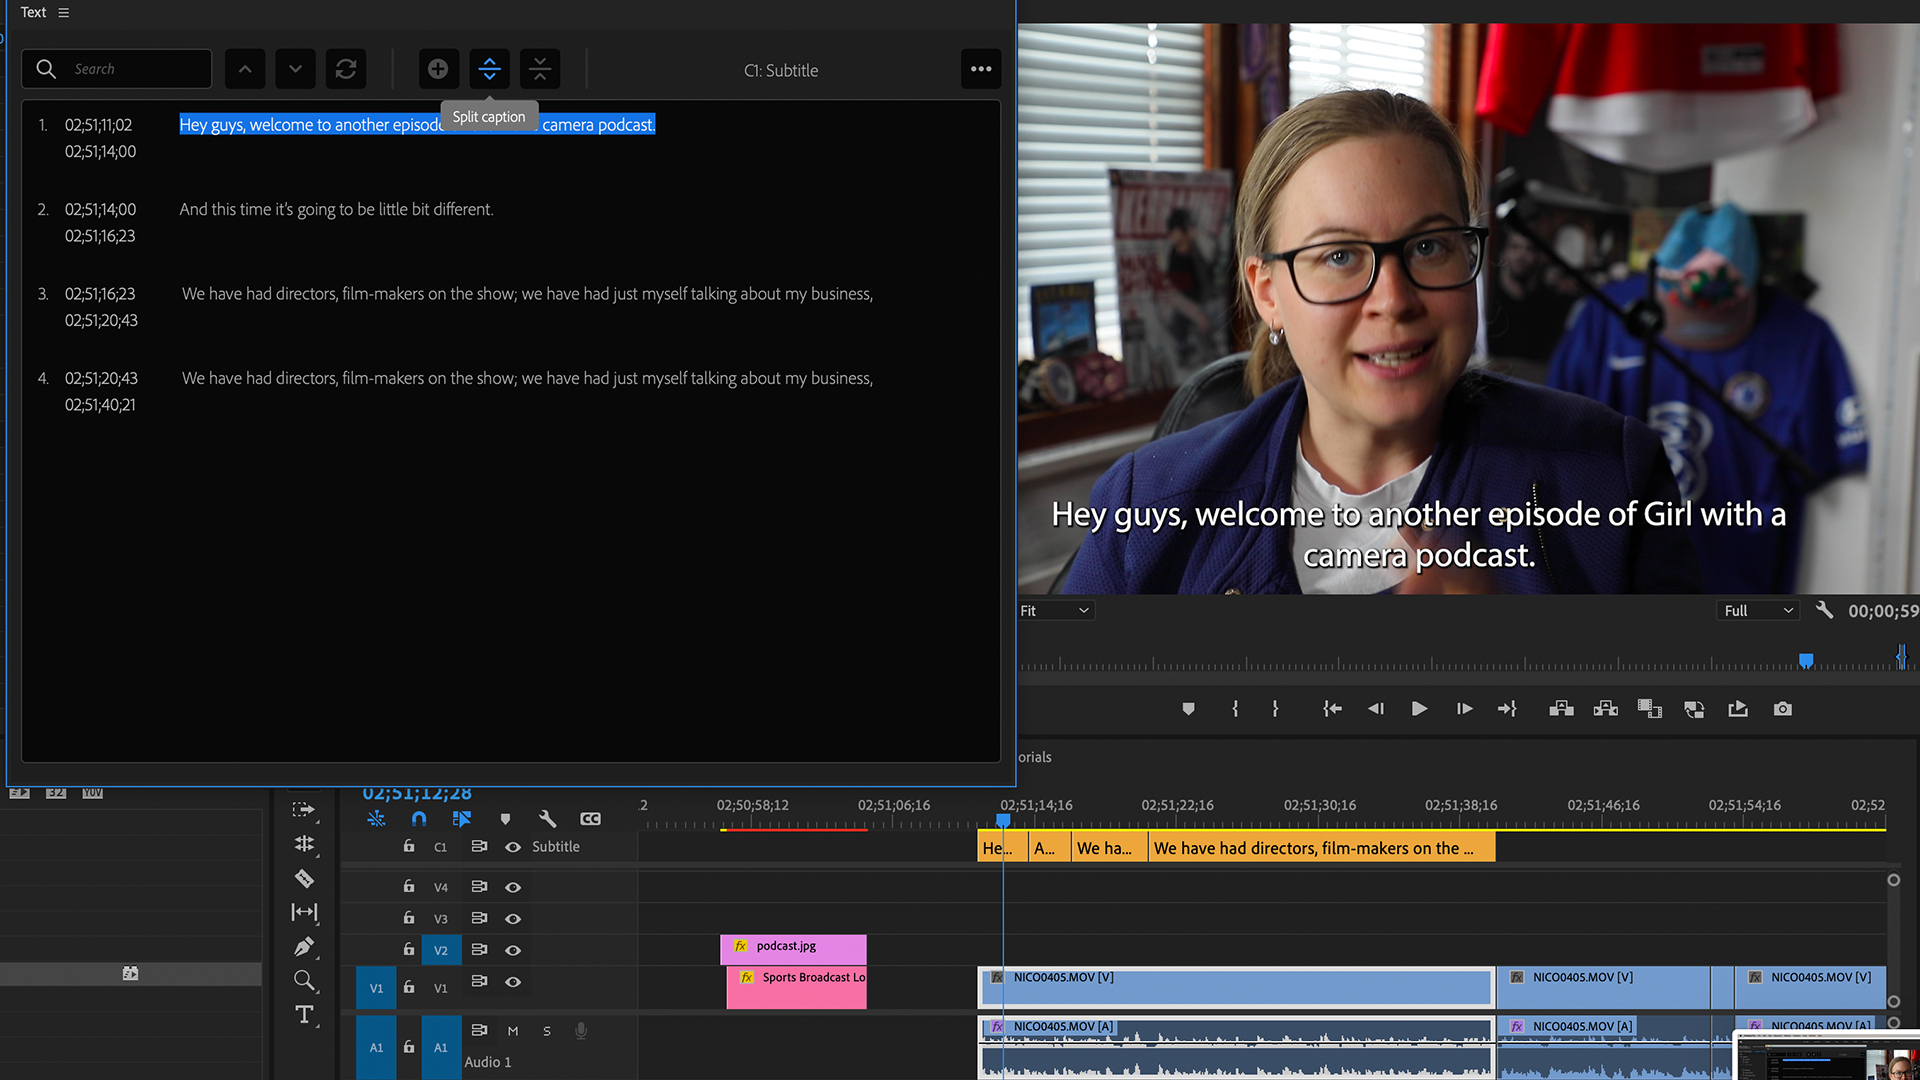This screenshot has height=1080, width=1920.
Task: Toggle V2 track output eye
Action: 512,950
